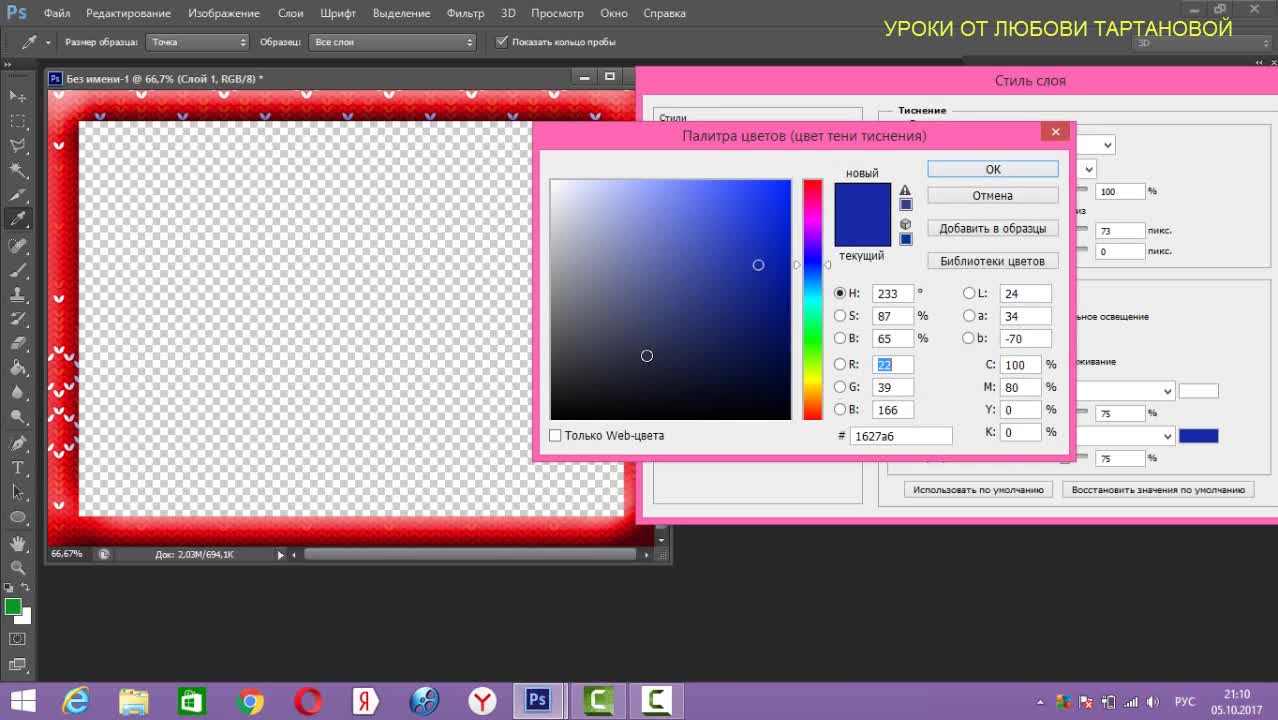1278x720 pixels.
Task: Open the document status bar arrow menu
Action: (x=280, y=554)
